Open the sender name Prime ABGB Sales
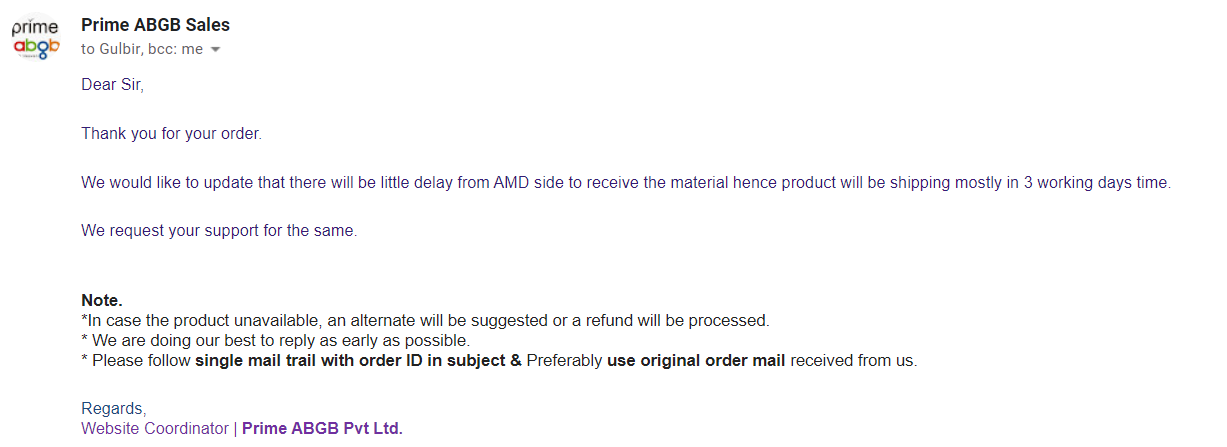 click(156, 25)
